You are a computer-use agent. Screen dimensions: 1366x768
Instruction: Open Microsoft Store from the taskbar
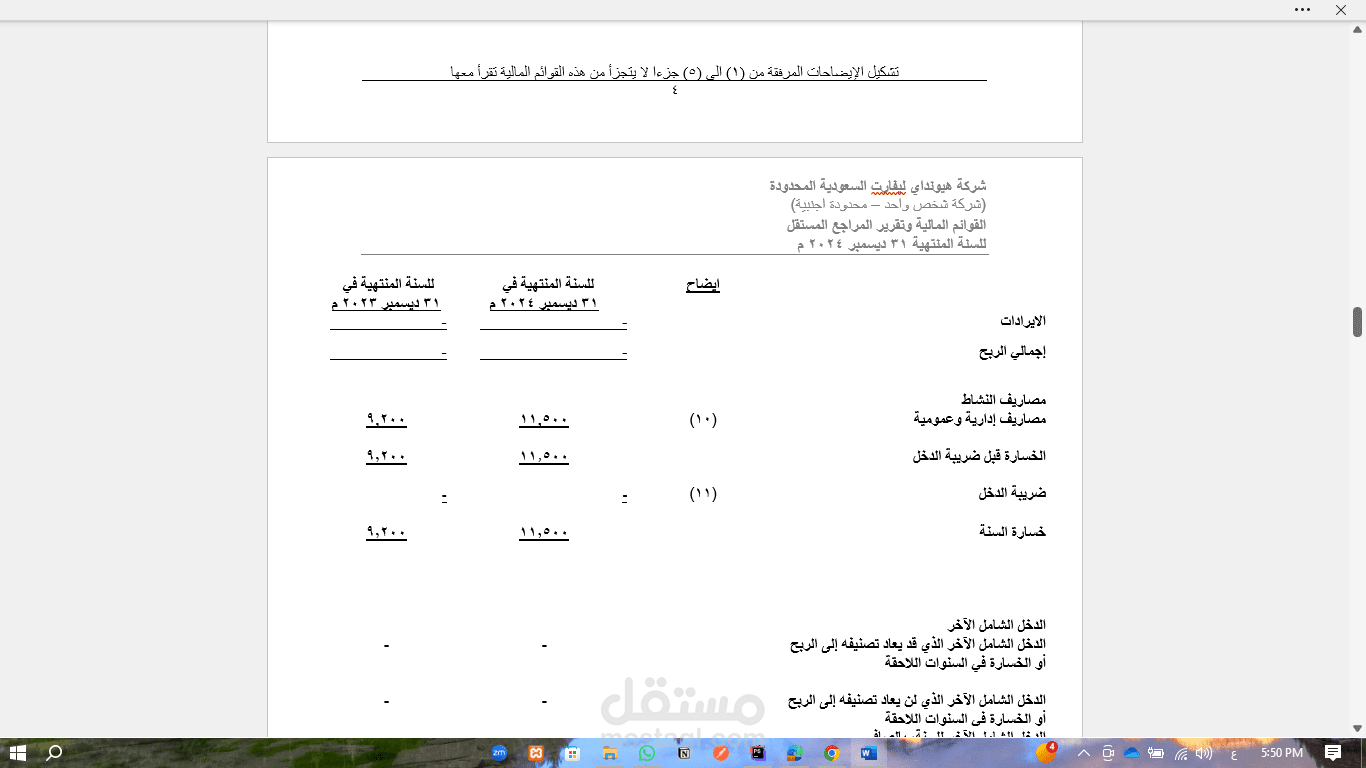click(572, 752)
